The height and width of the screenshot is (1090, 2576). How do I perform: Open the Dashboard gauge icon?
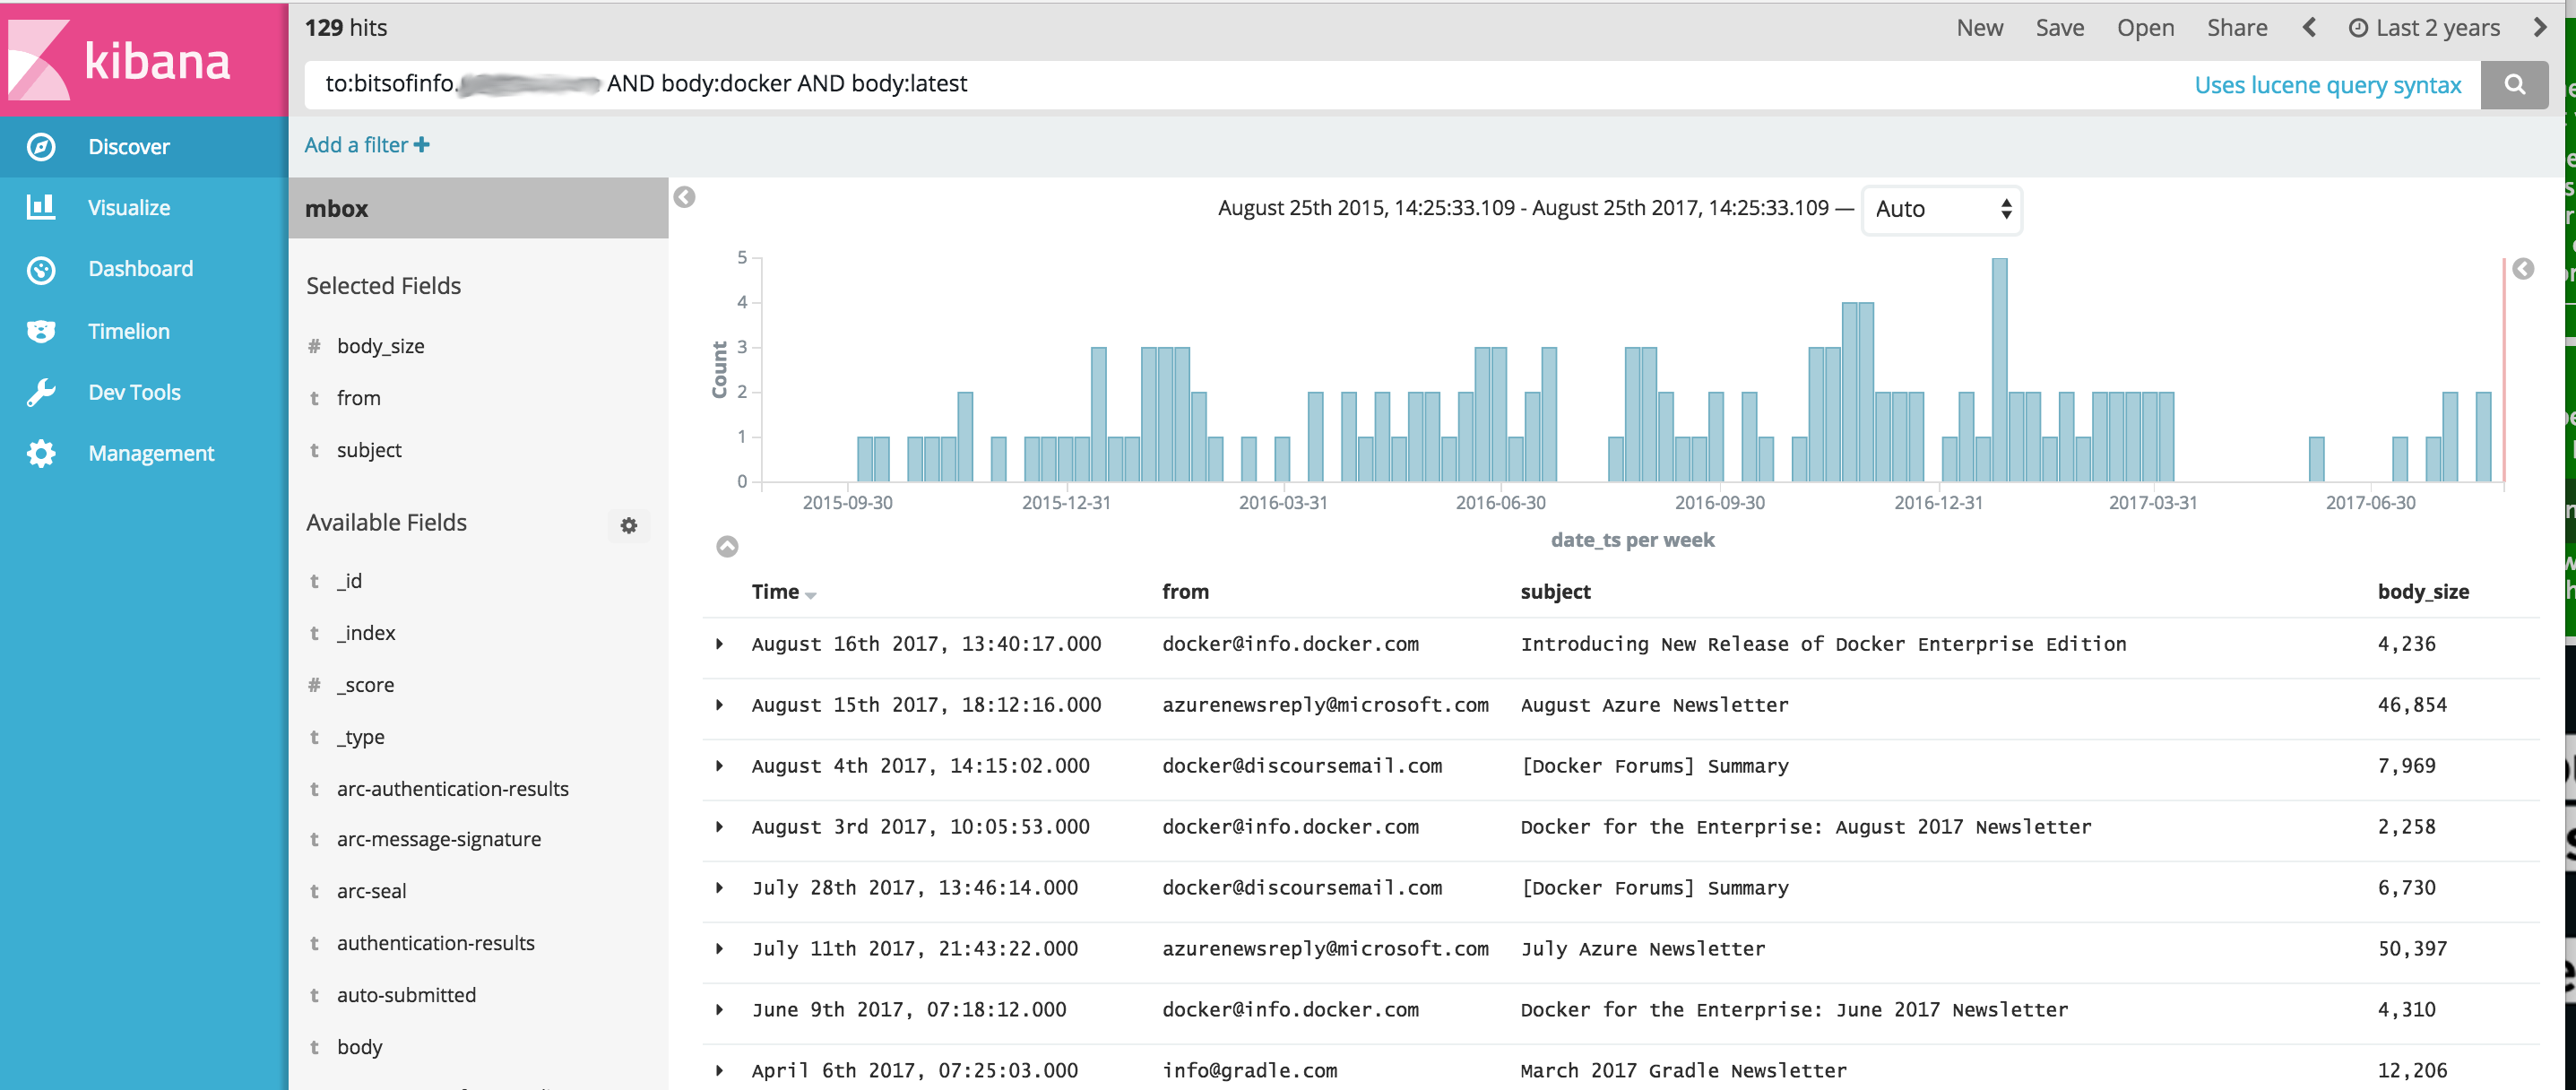41,270
